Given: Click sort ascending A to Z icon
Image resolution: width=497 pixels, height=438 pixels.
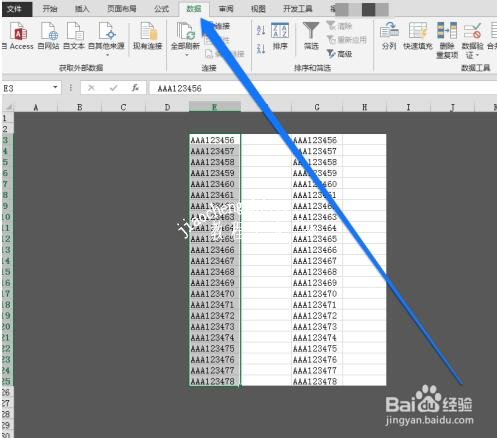Looking at the screenshot, I should pos(261,30).
